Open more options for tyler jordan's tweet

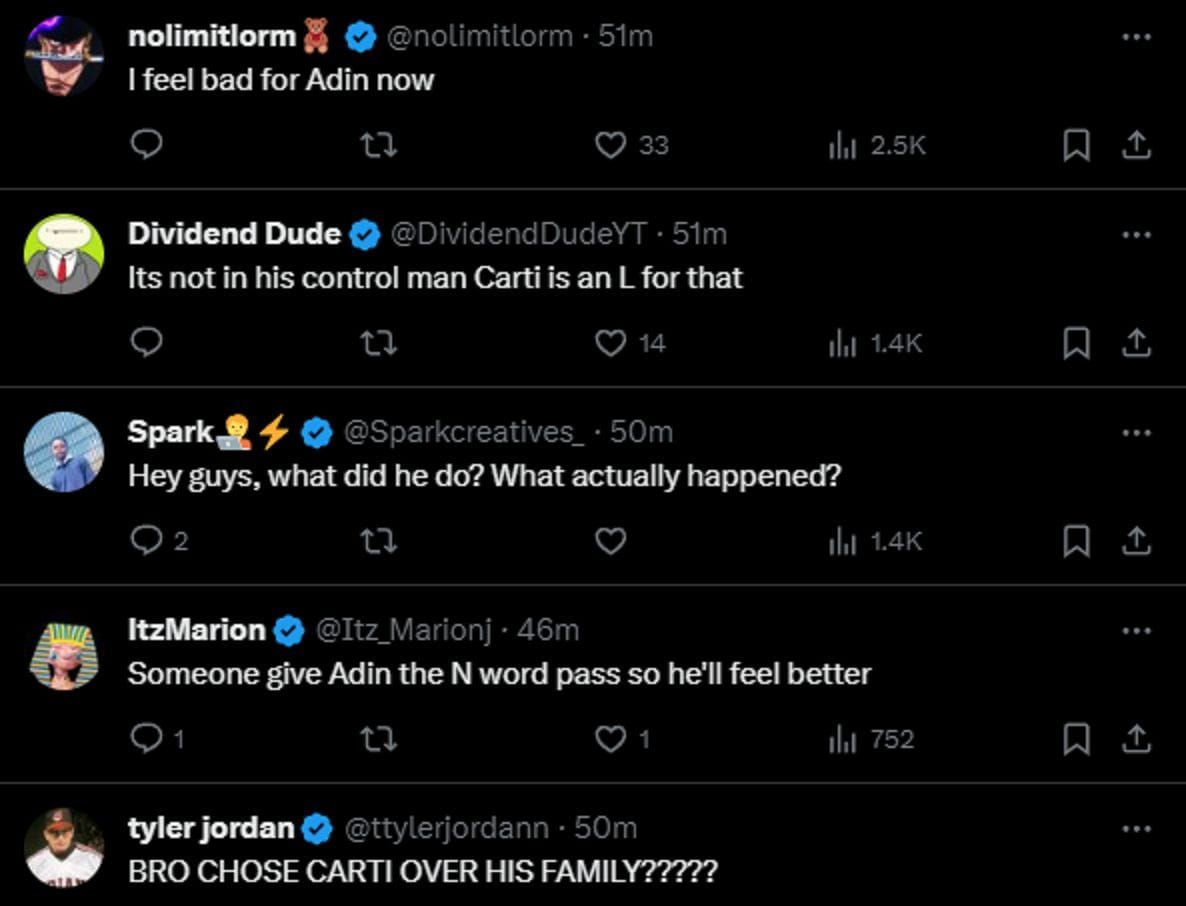[x=1135, y=828]
